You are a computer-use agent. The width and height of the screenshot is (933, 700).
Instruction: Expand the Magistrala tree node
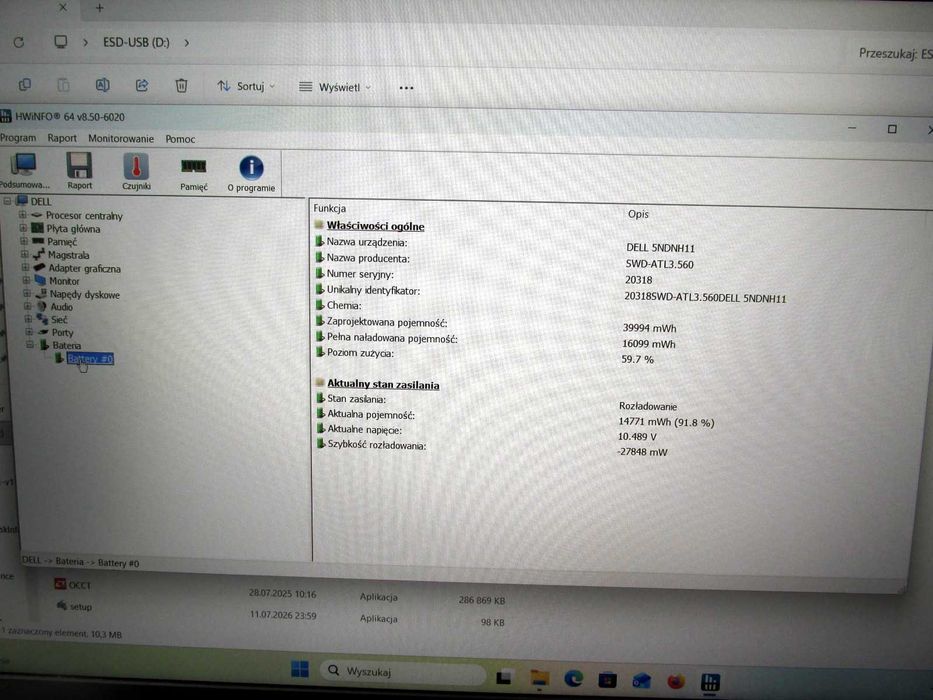point(25,254)
